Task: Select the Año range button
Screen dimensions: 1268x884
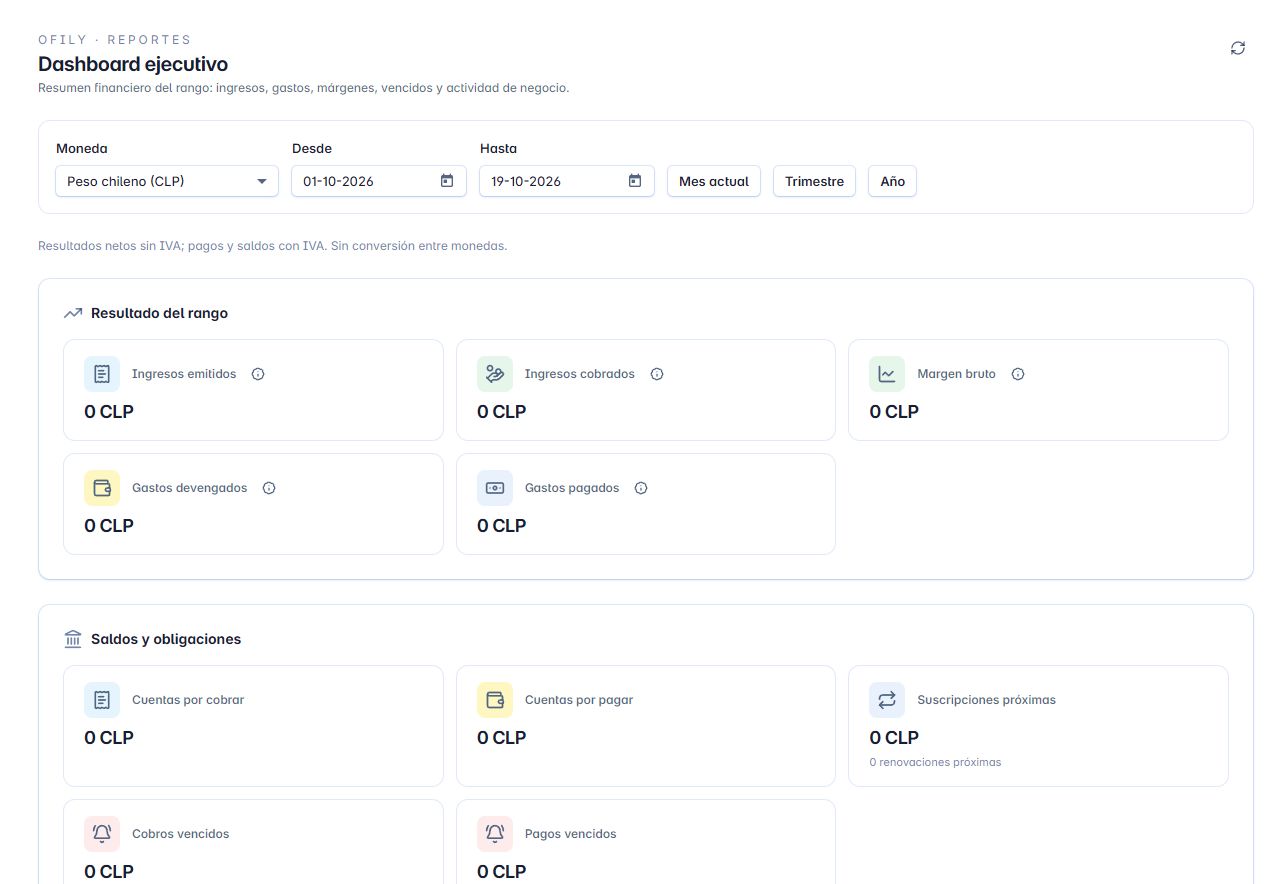Action: point(892,181)
